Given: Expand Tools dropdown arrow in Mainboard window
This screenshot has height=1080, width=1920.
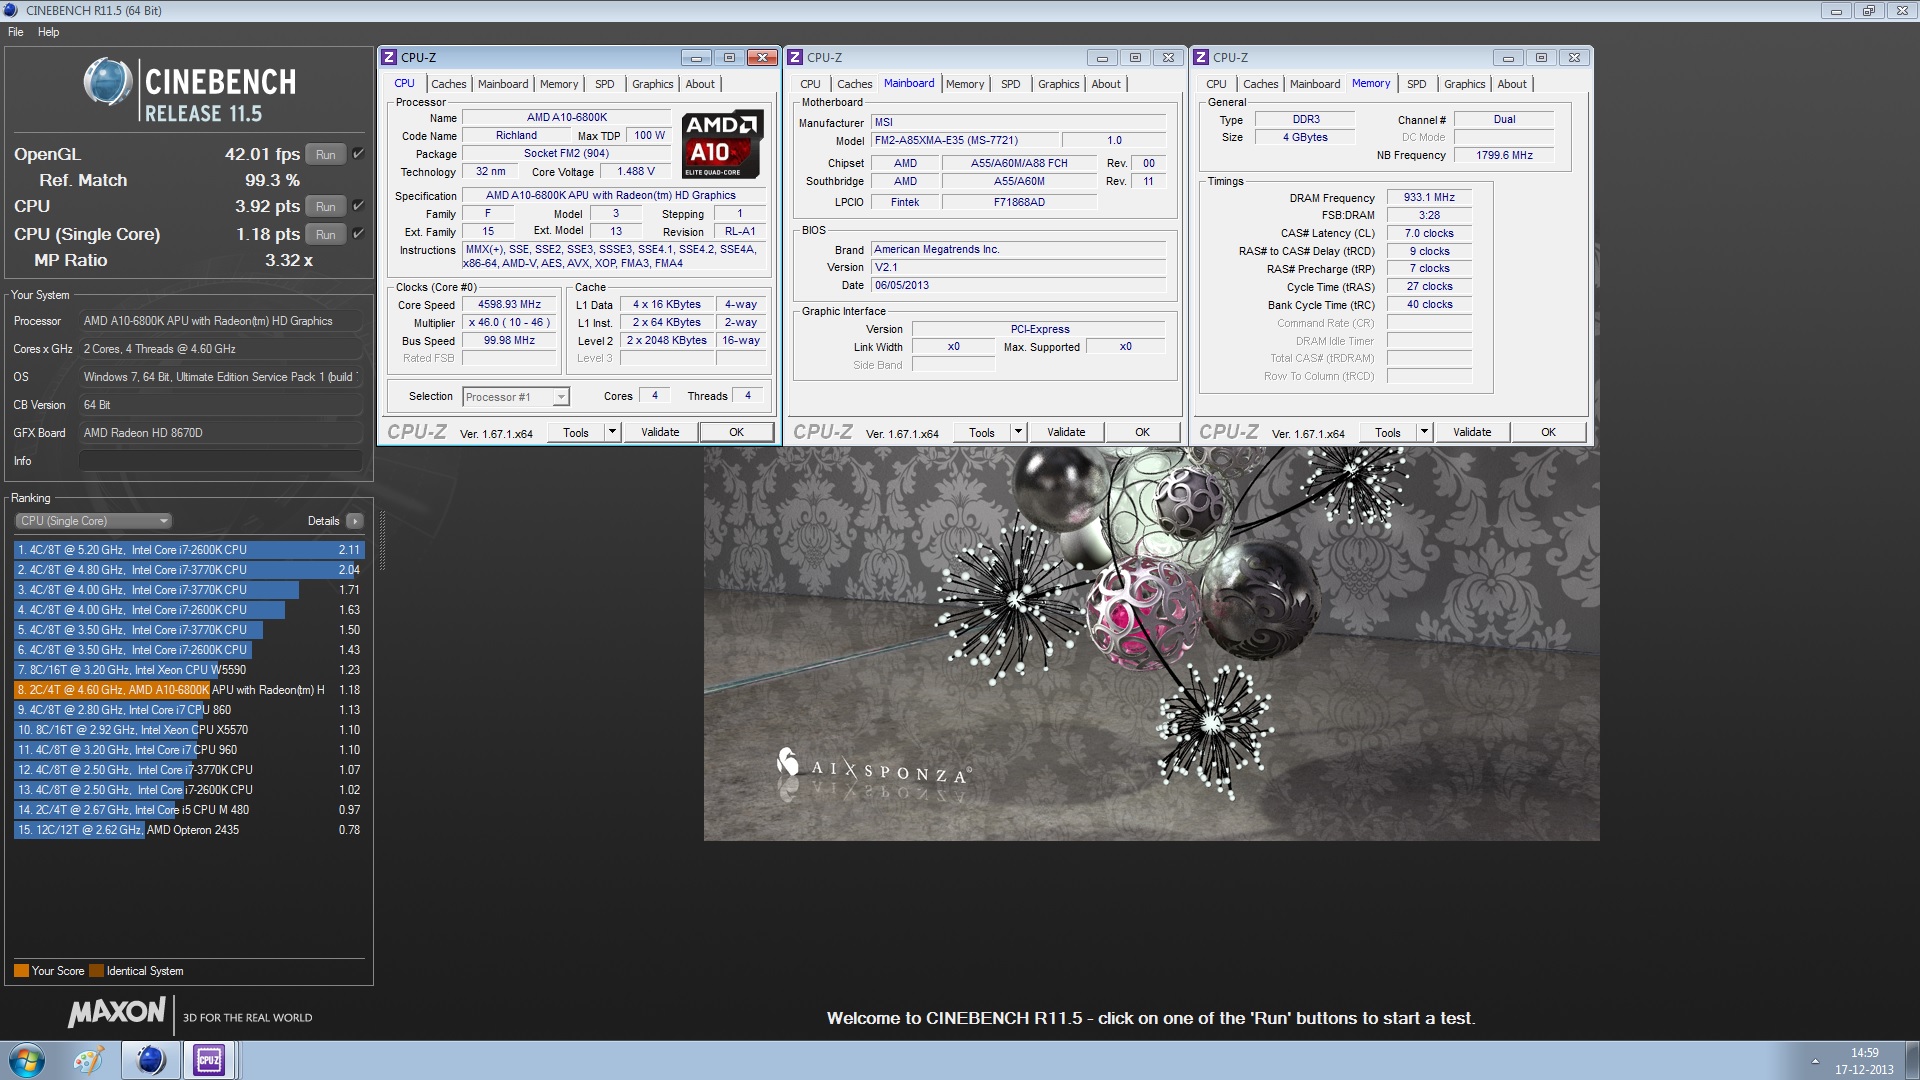Looking at the screenshot, I should (1019, 432).
